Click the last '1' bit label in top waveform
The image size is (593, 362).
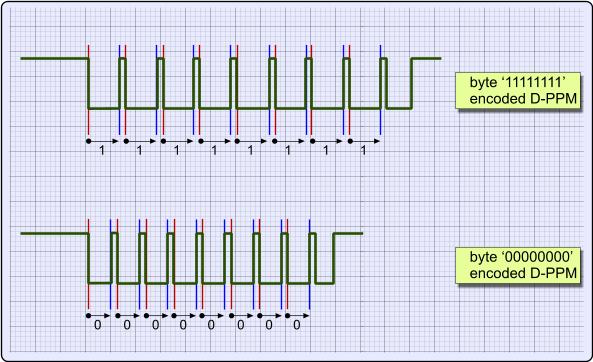[363, 151]
